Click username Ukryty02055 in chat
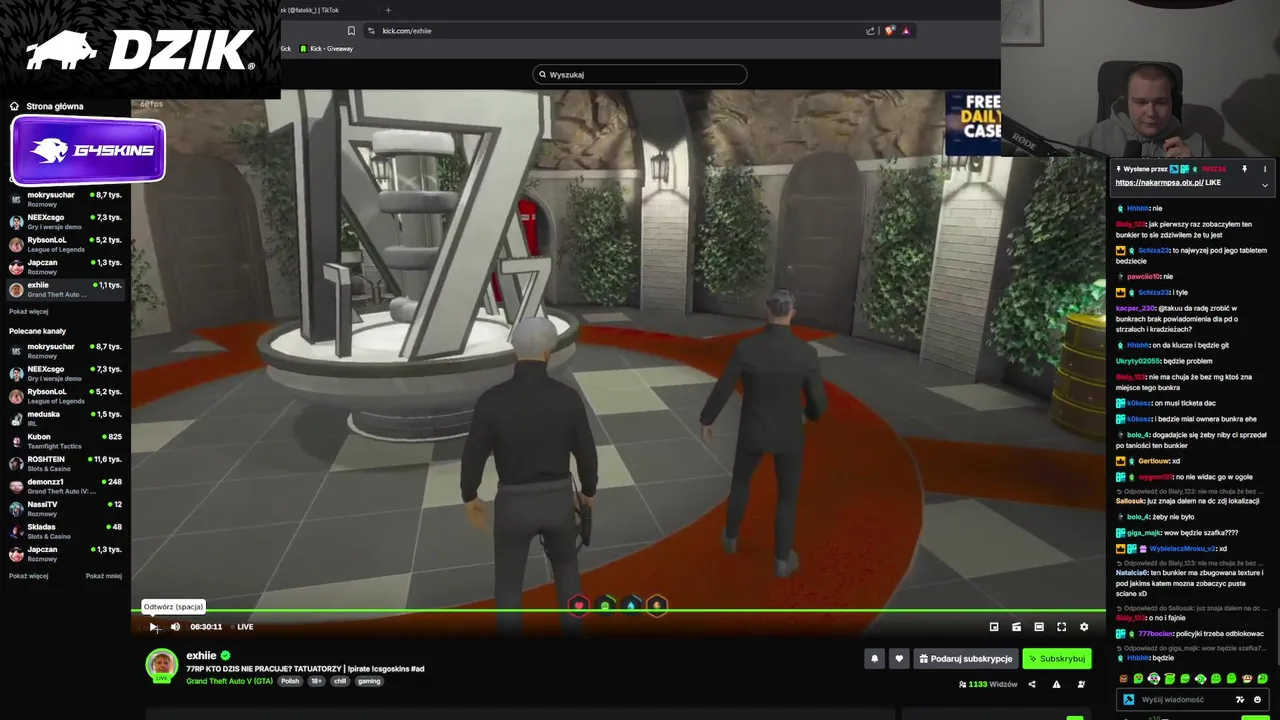 pyautogui.click(x=1138, y=361)
